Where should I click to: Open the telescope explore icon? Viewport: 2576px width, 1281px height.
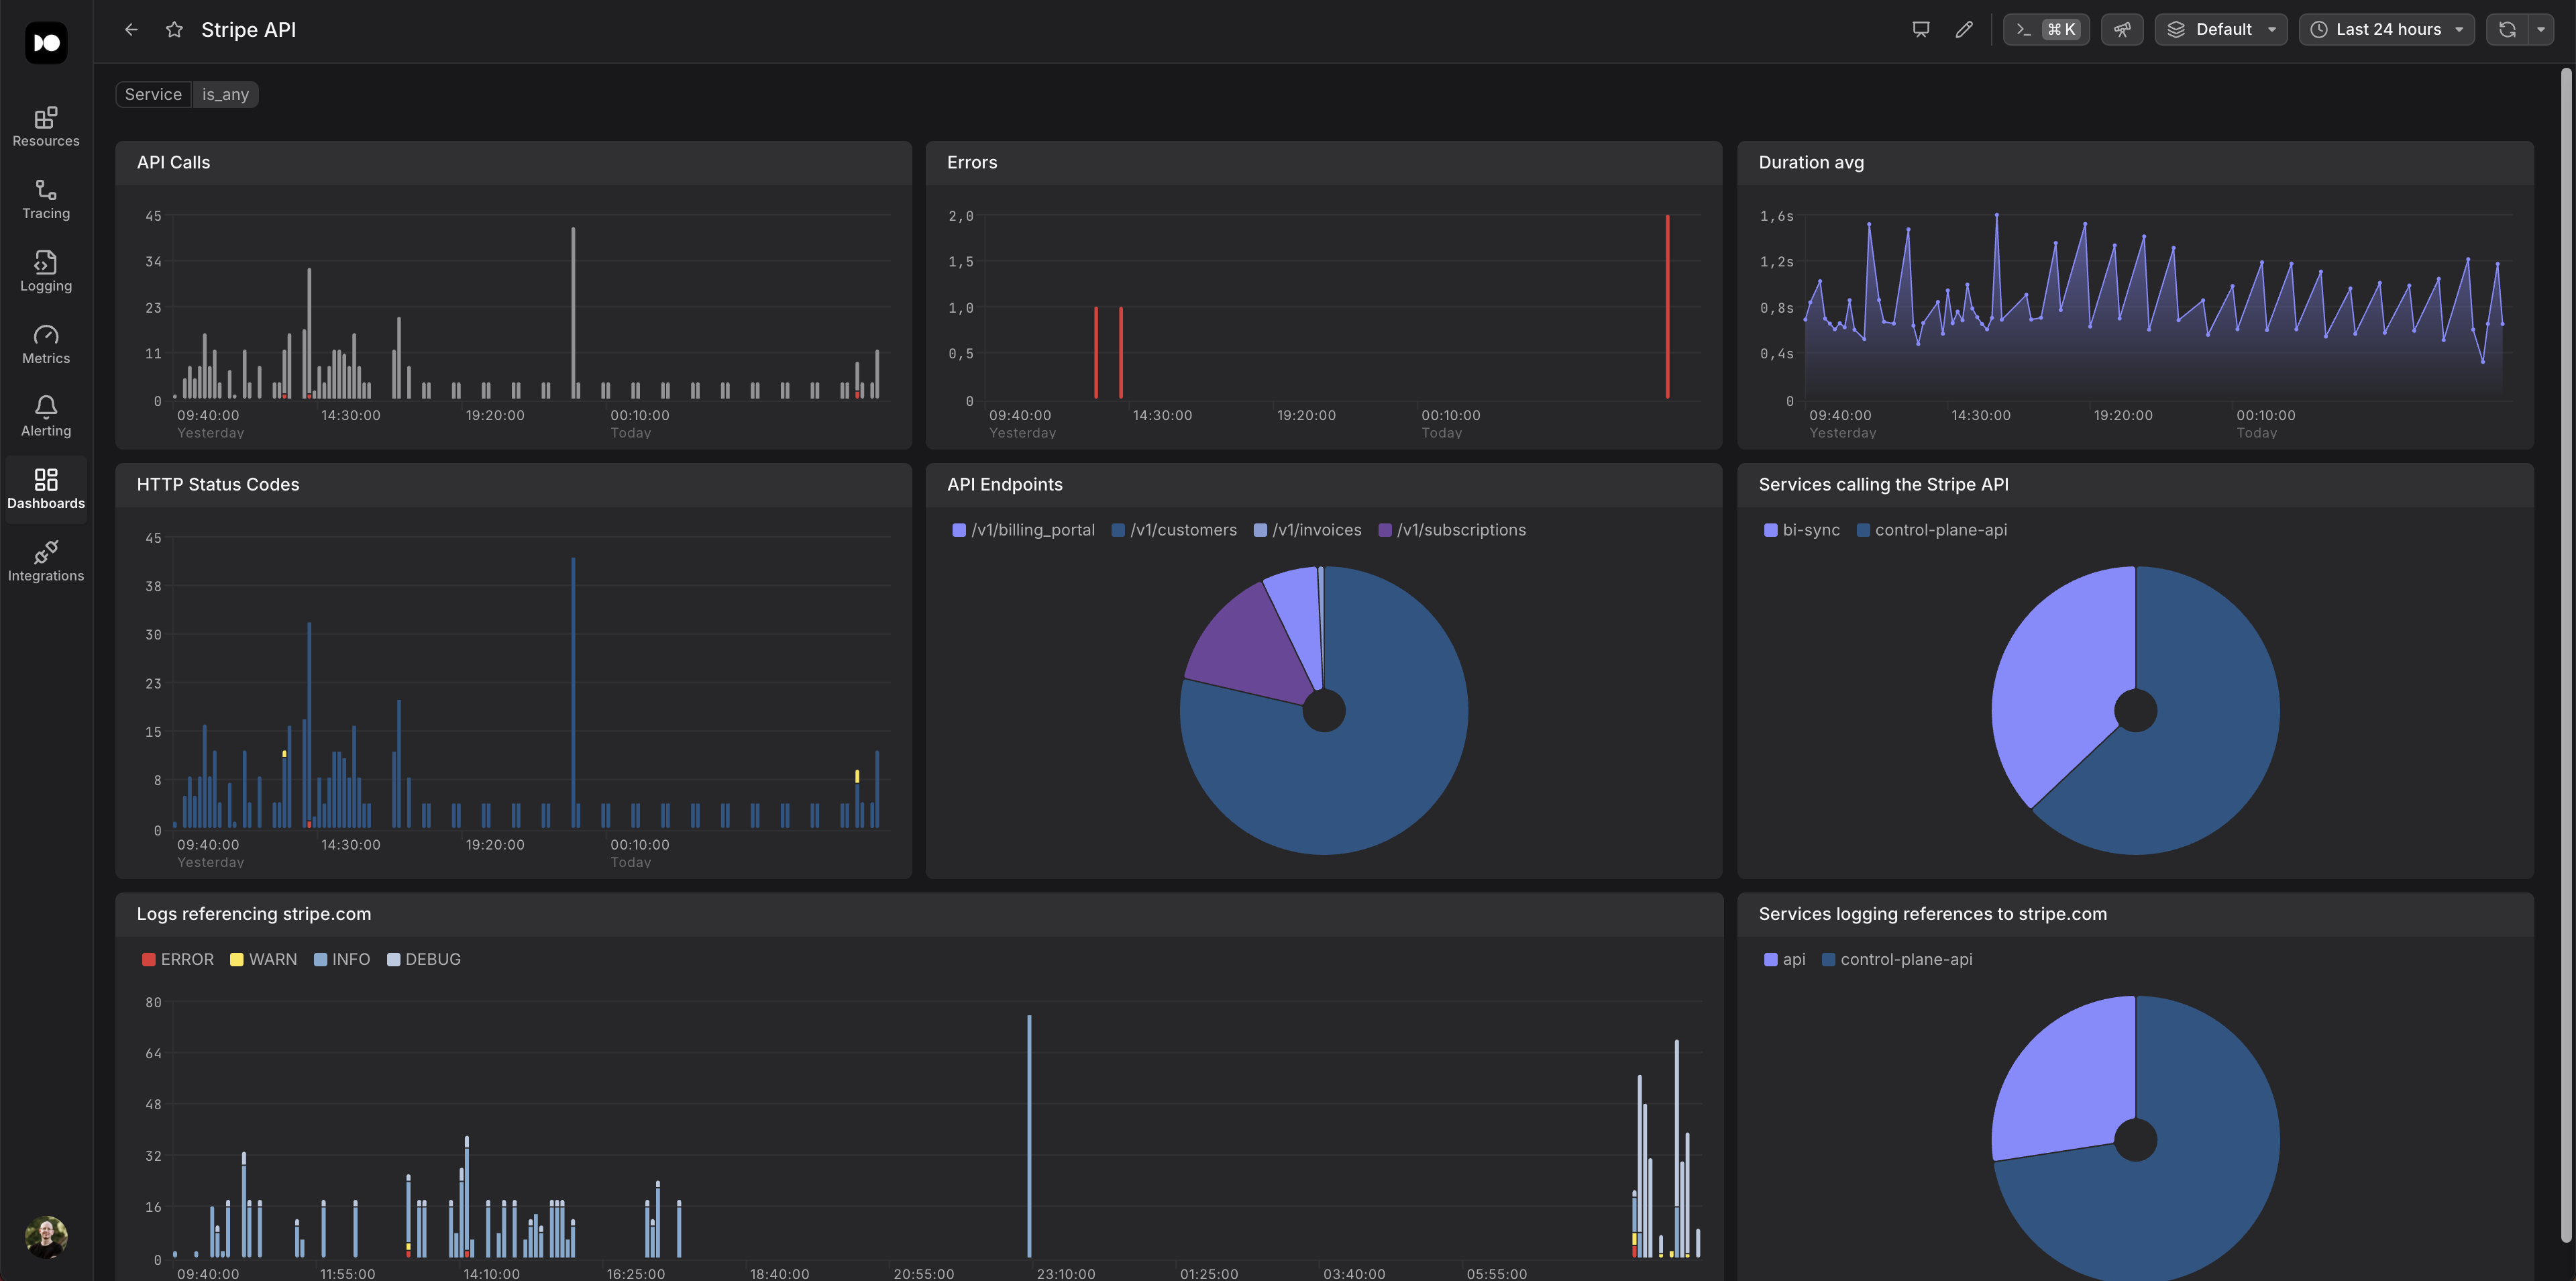(x=2122, y=29)
